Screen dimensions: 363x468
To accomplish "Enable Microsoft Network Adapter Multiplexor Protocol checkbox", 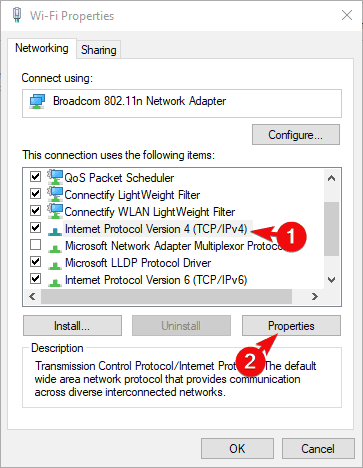I will click(x=35, y=245).
